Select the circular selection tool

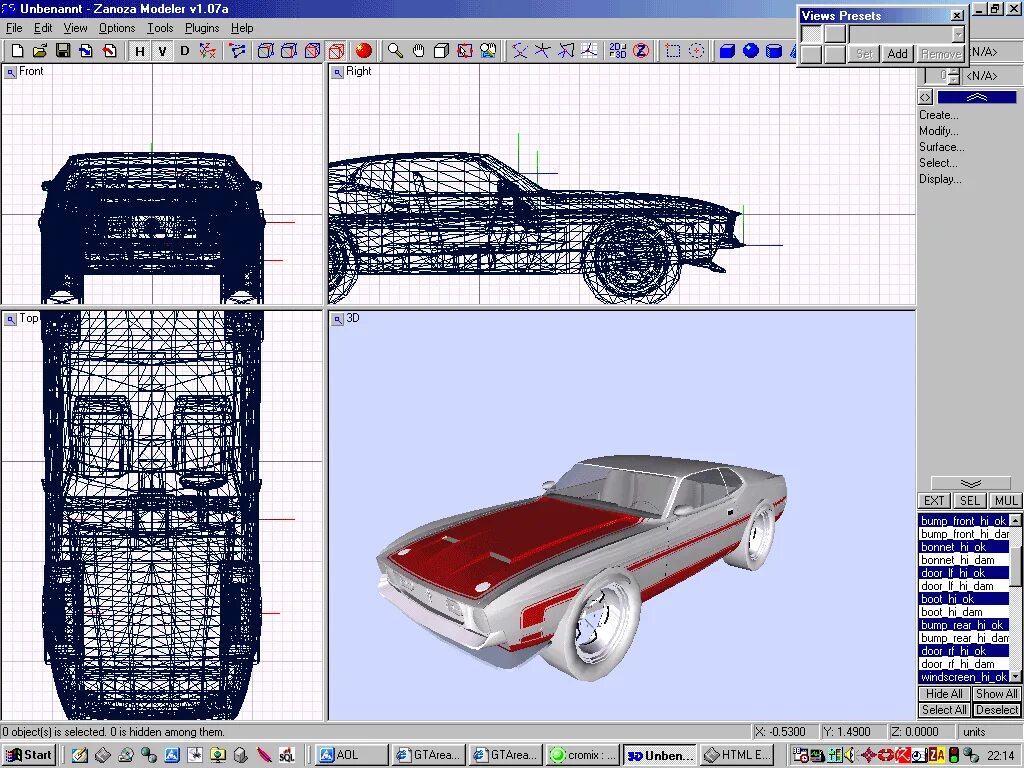(696, 51)
